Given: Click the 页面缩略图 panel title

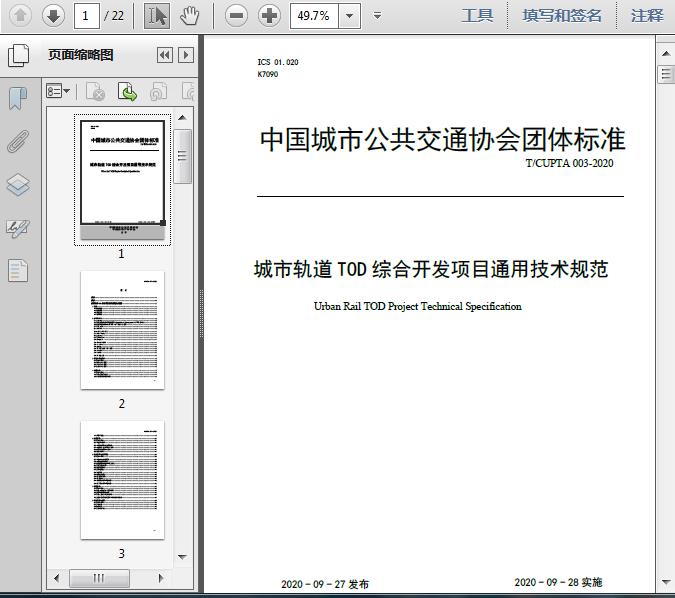Looking at the screenshot, I should tap(81, 55).
